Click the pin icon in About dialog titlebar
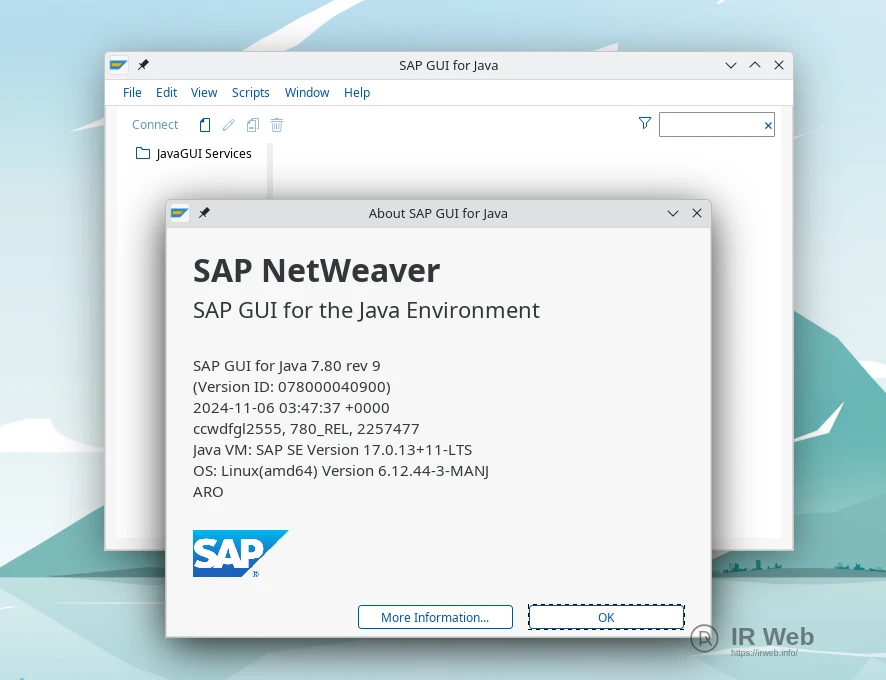This screenshot has height=680, width=886. tap(204, 213)
